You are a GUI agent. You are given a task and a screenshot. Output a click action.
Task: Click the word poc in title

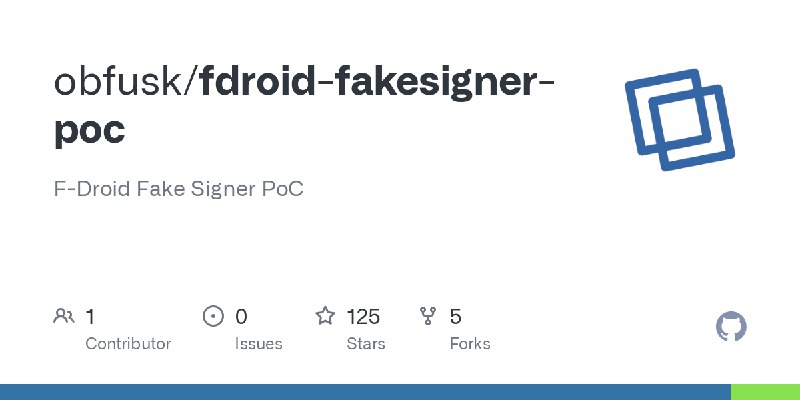tap(90, 132)
